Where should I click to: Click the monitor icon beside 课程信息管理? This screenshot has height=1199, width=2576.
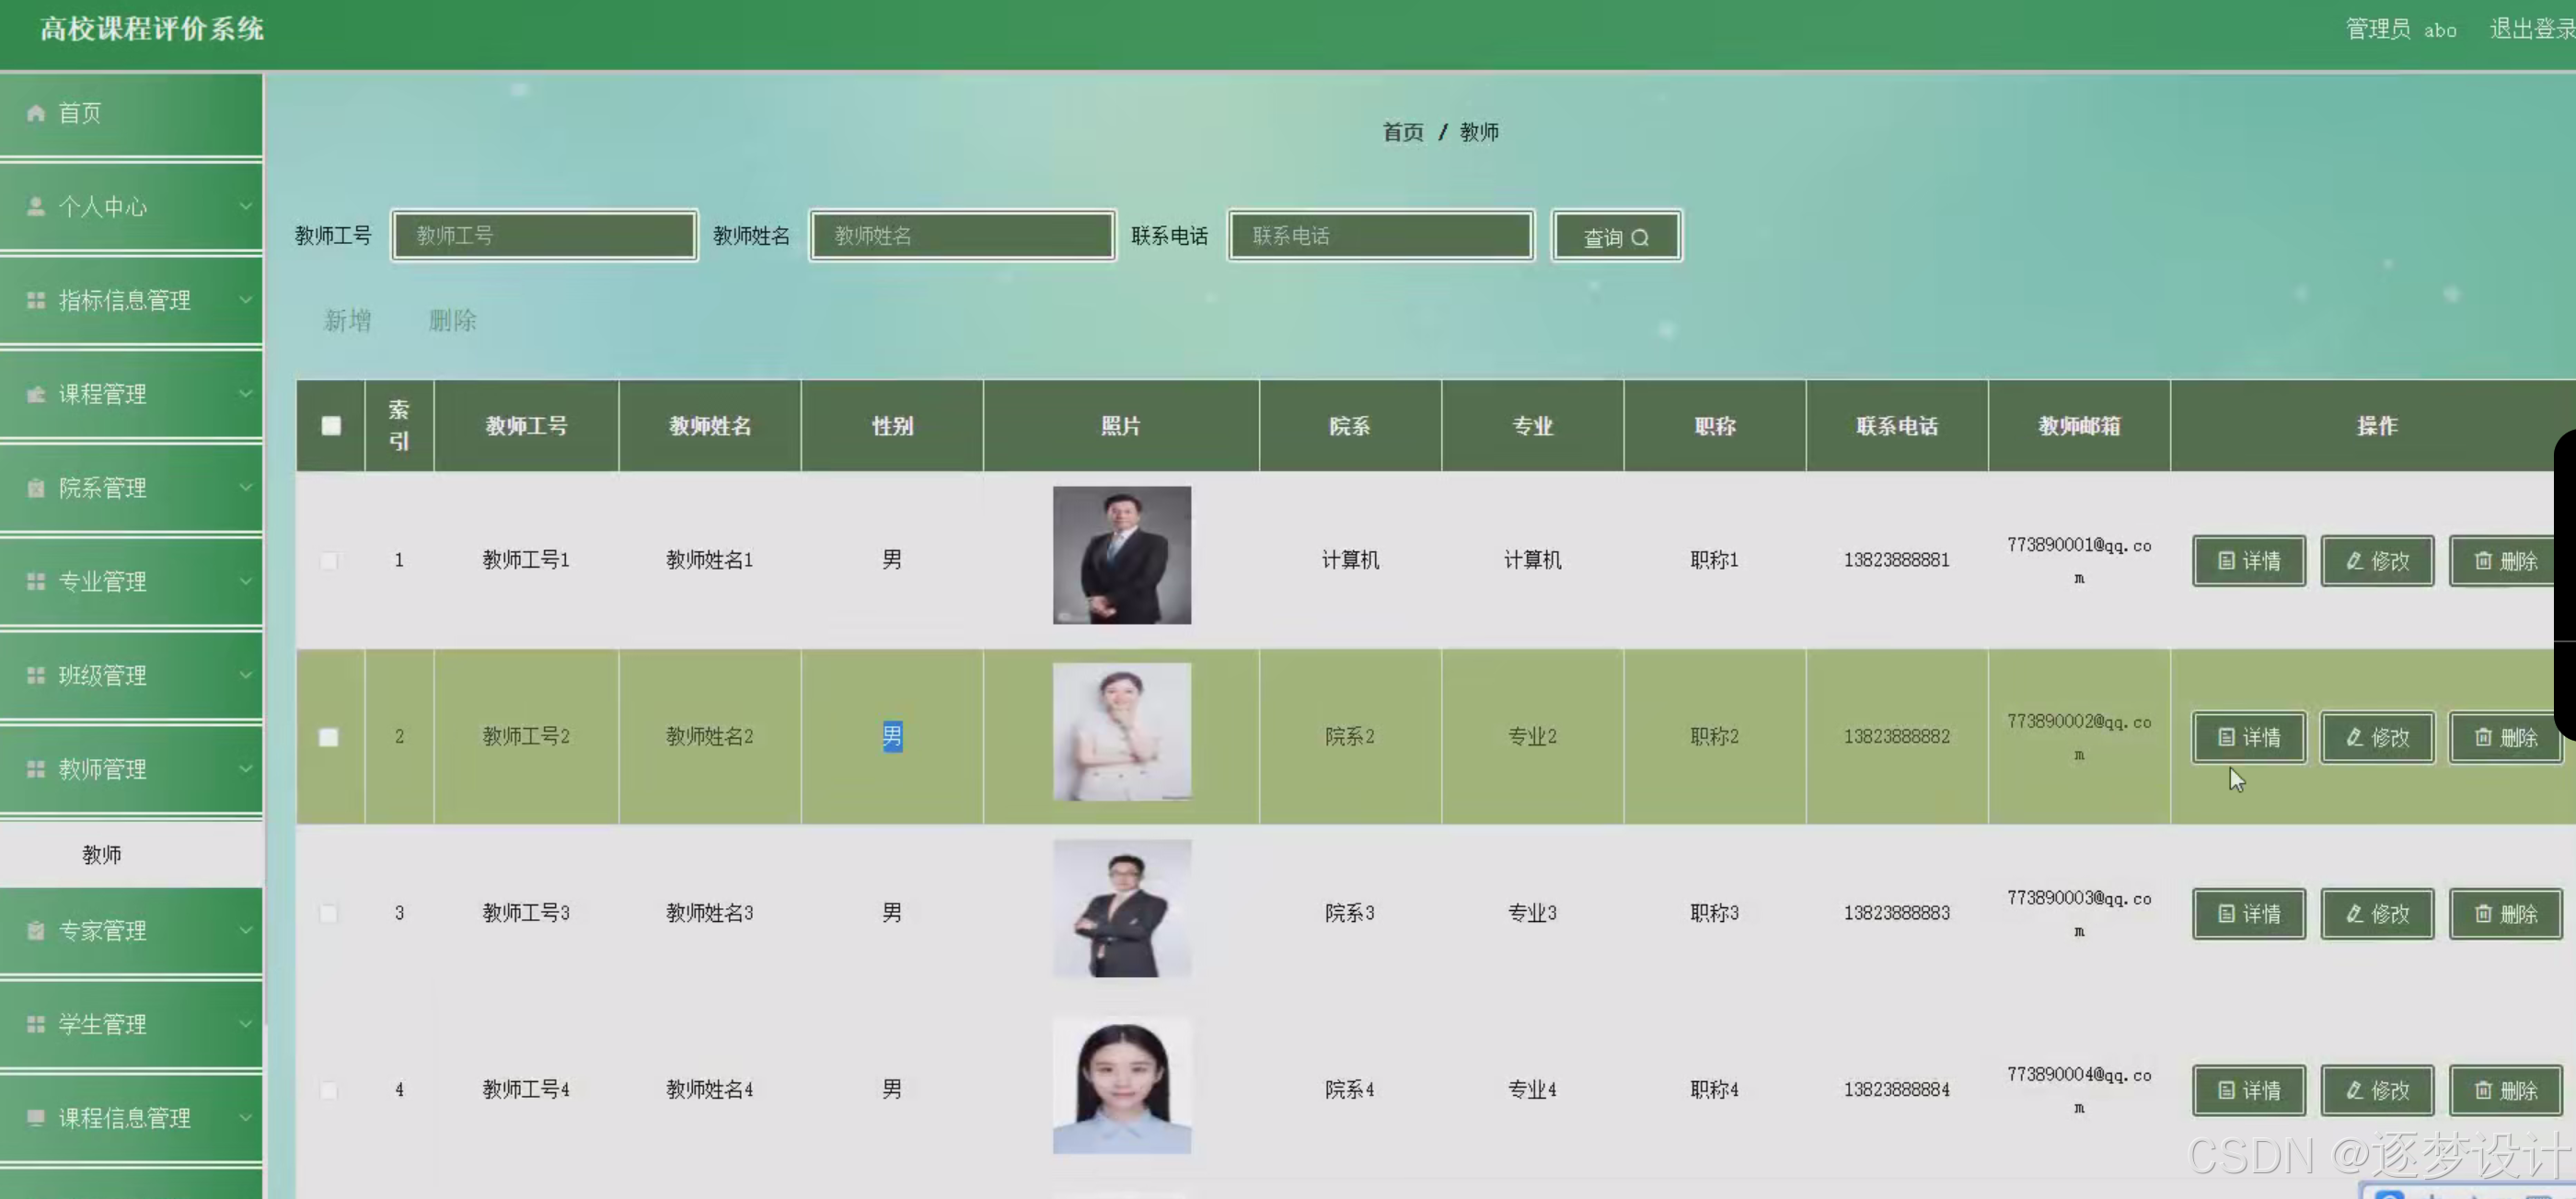tap(36, 1118)
